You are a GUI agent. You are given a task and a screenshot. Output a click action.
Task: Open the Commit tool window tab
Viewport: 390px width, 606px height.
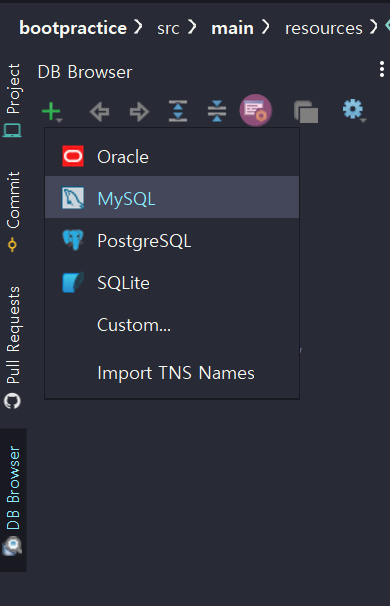[13, 211]
